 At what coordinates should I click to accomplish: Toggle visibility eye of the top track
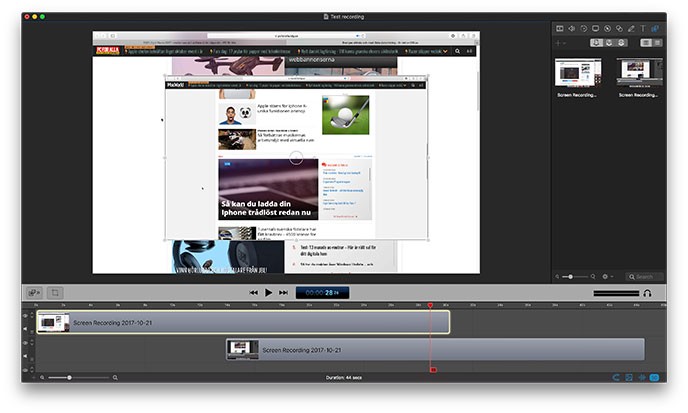(x=25, y=316)
